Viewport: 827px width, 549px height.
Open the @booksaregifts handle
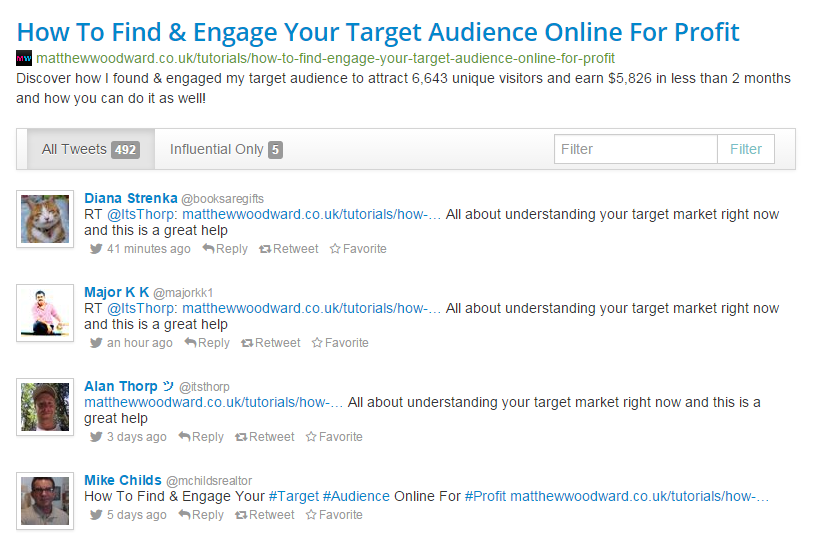pos(223,199)
